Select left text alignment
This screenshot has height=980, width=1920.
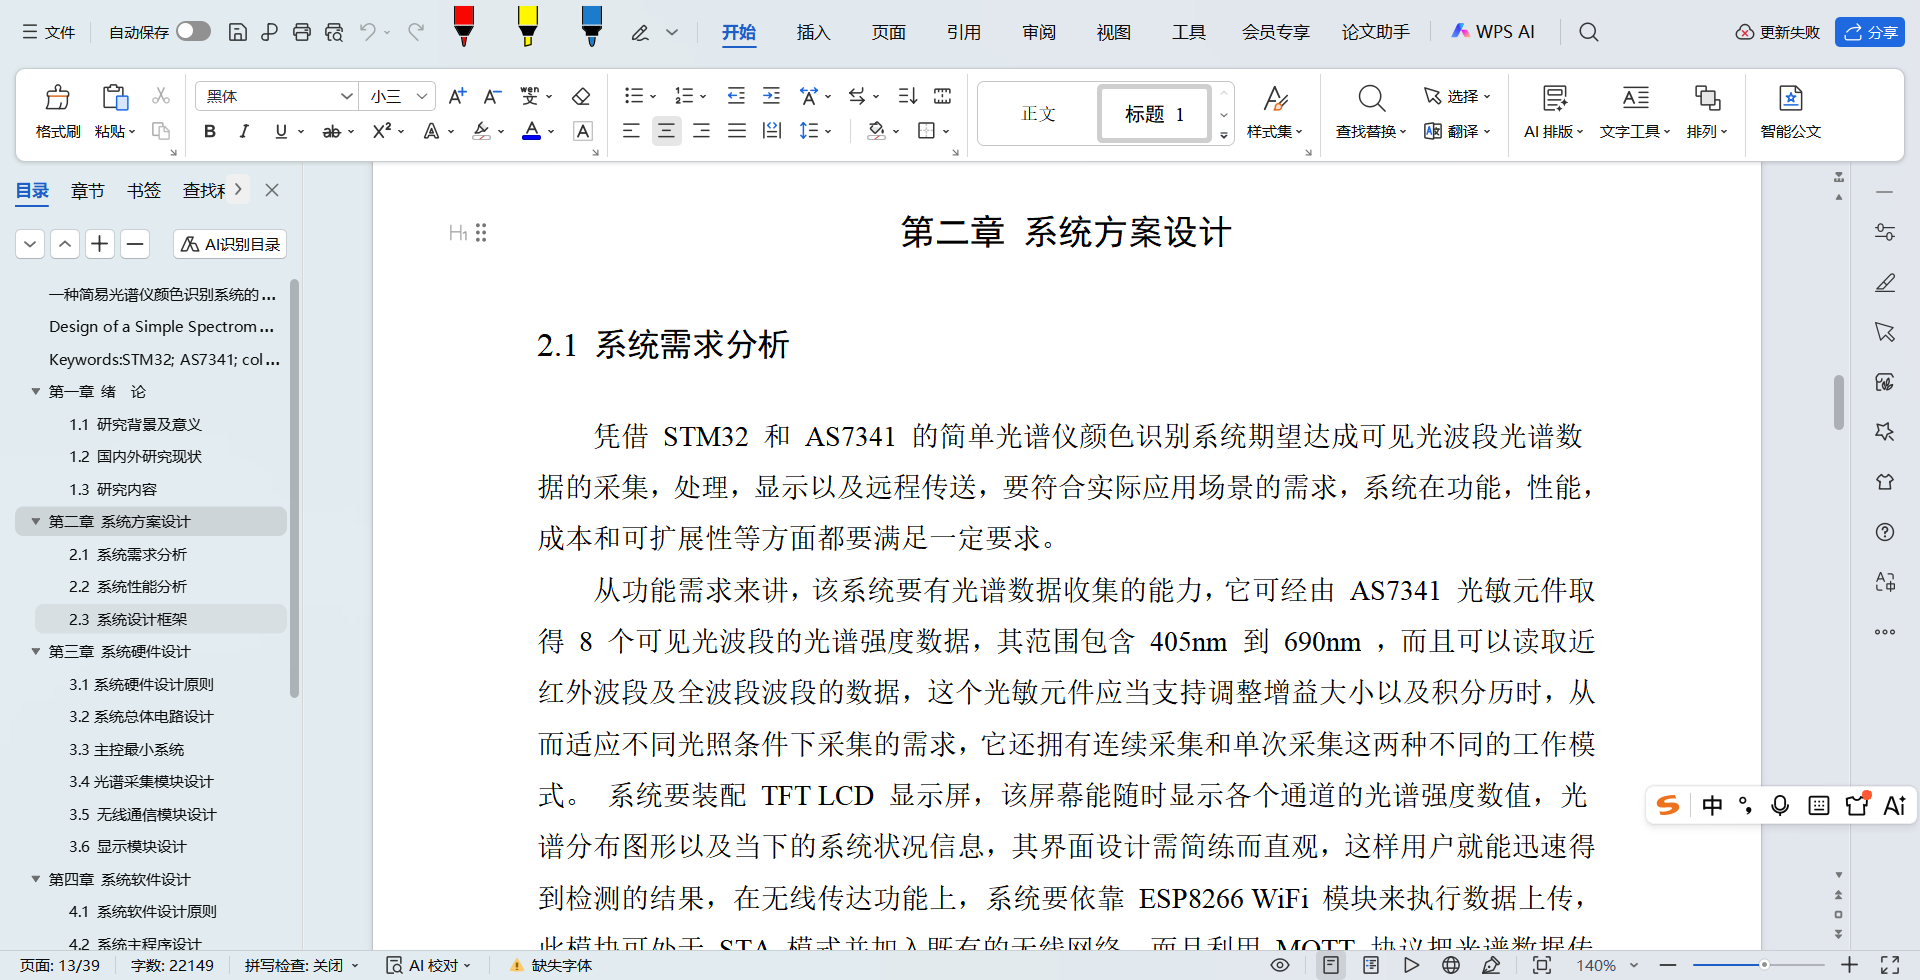point(631,131)
